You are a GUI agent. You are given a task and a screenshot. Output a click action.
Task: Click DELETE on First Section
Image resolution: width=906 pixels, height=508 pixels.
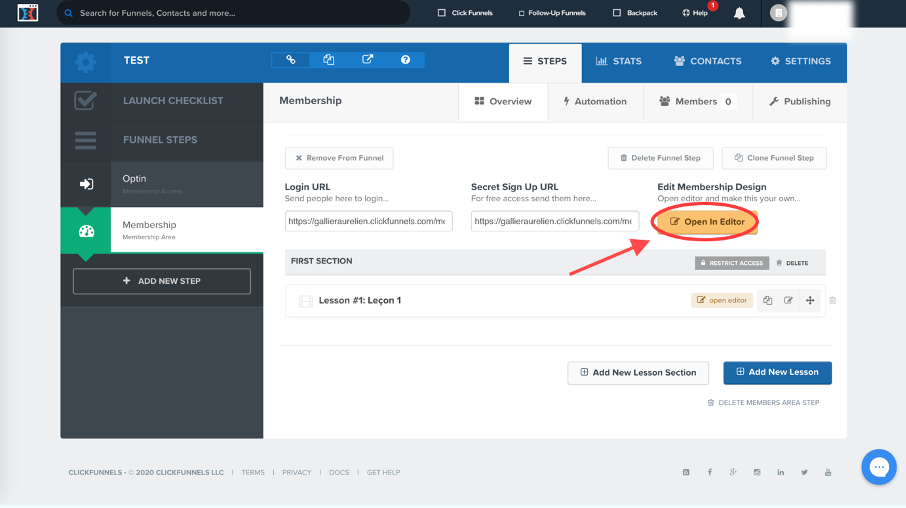(x=792, y=263)
